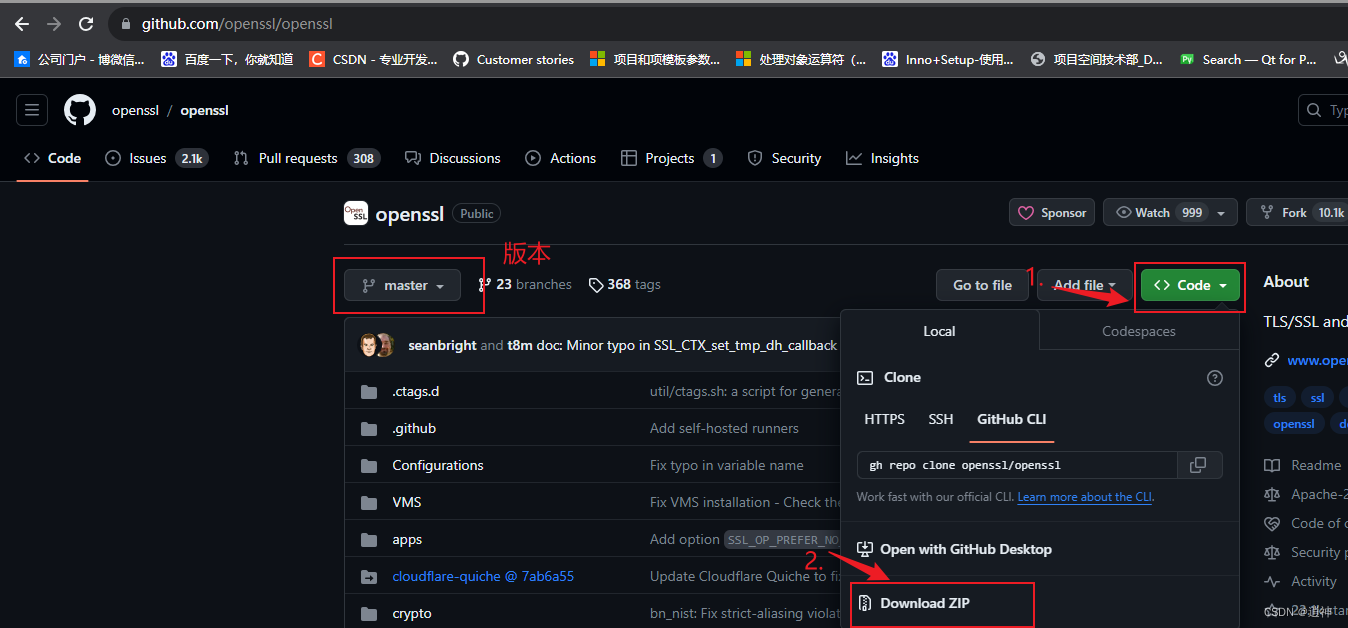
Task: Go back with browser back arrow
Action: (x=21, y=23)
